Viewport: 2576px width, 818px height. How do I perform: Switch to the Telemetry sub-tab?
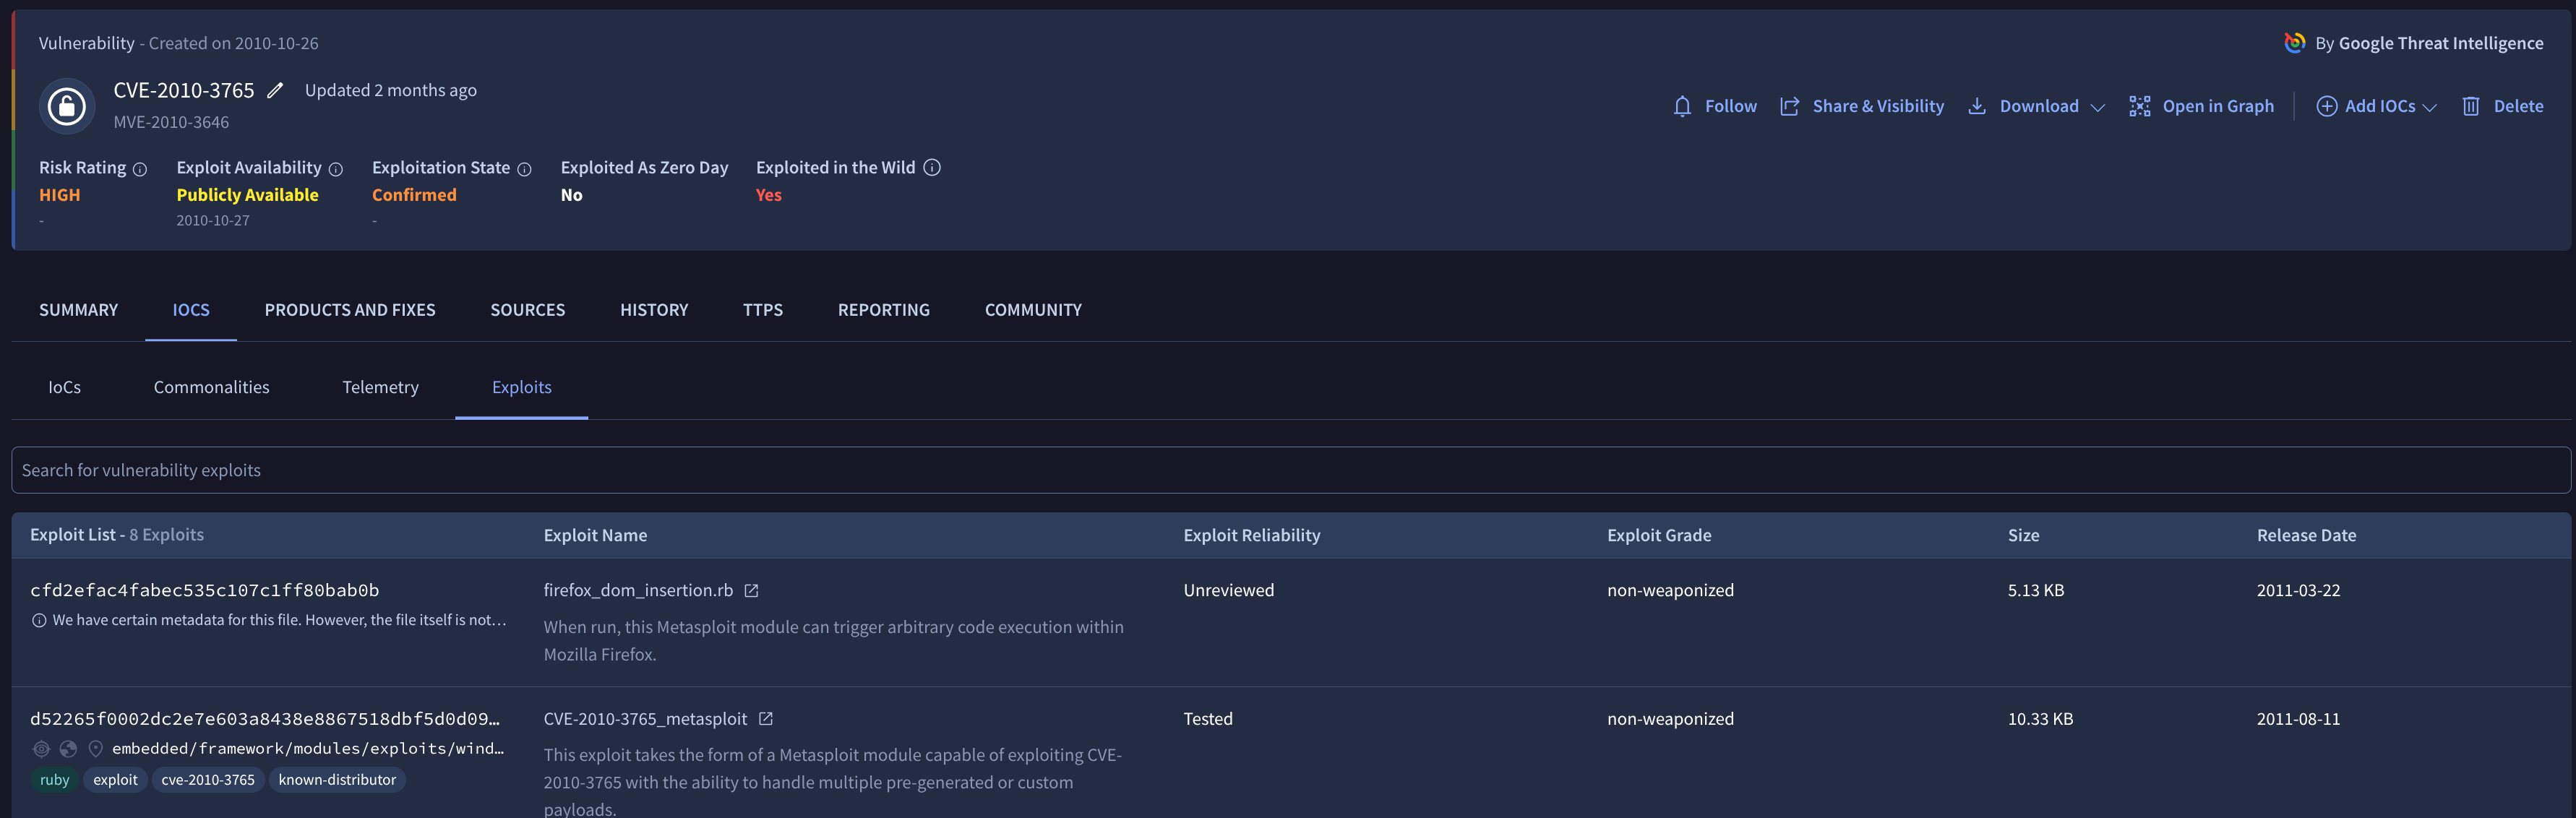point(380,387)
